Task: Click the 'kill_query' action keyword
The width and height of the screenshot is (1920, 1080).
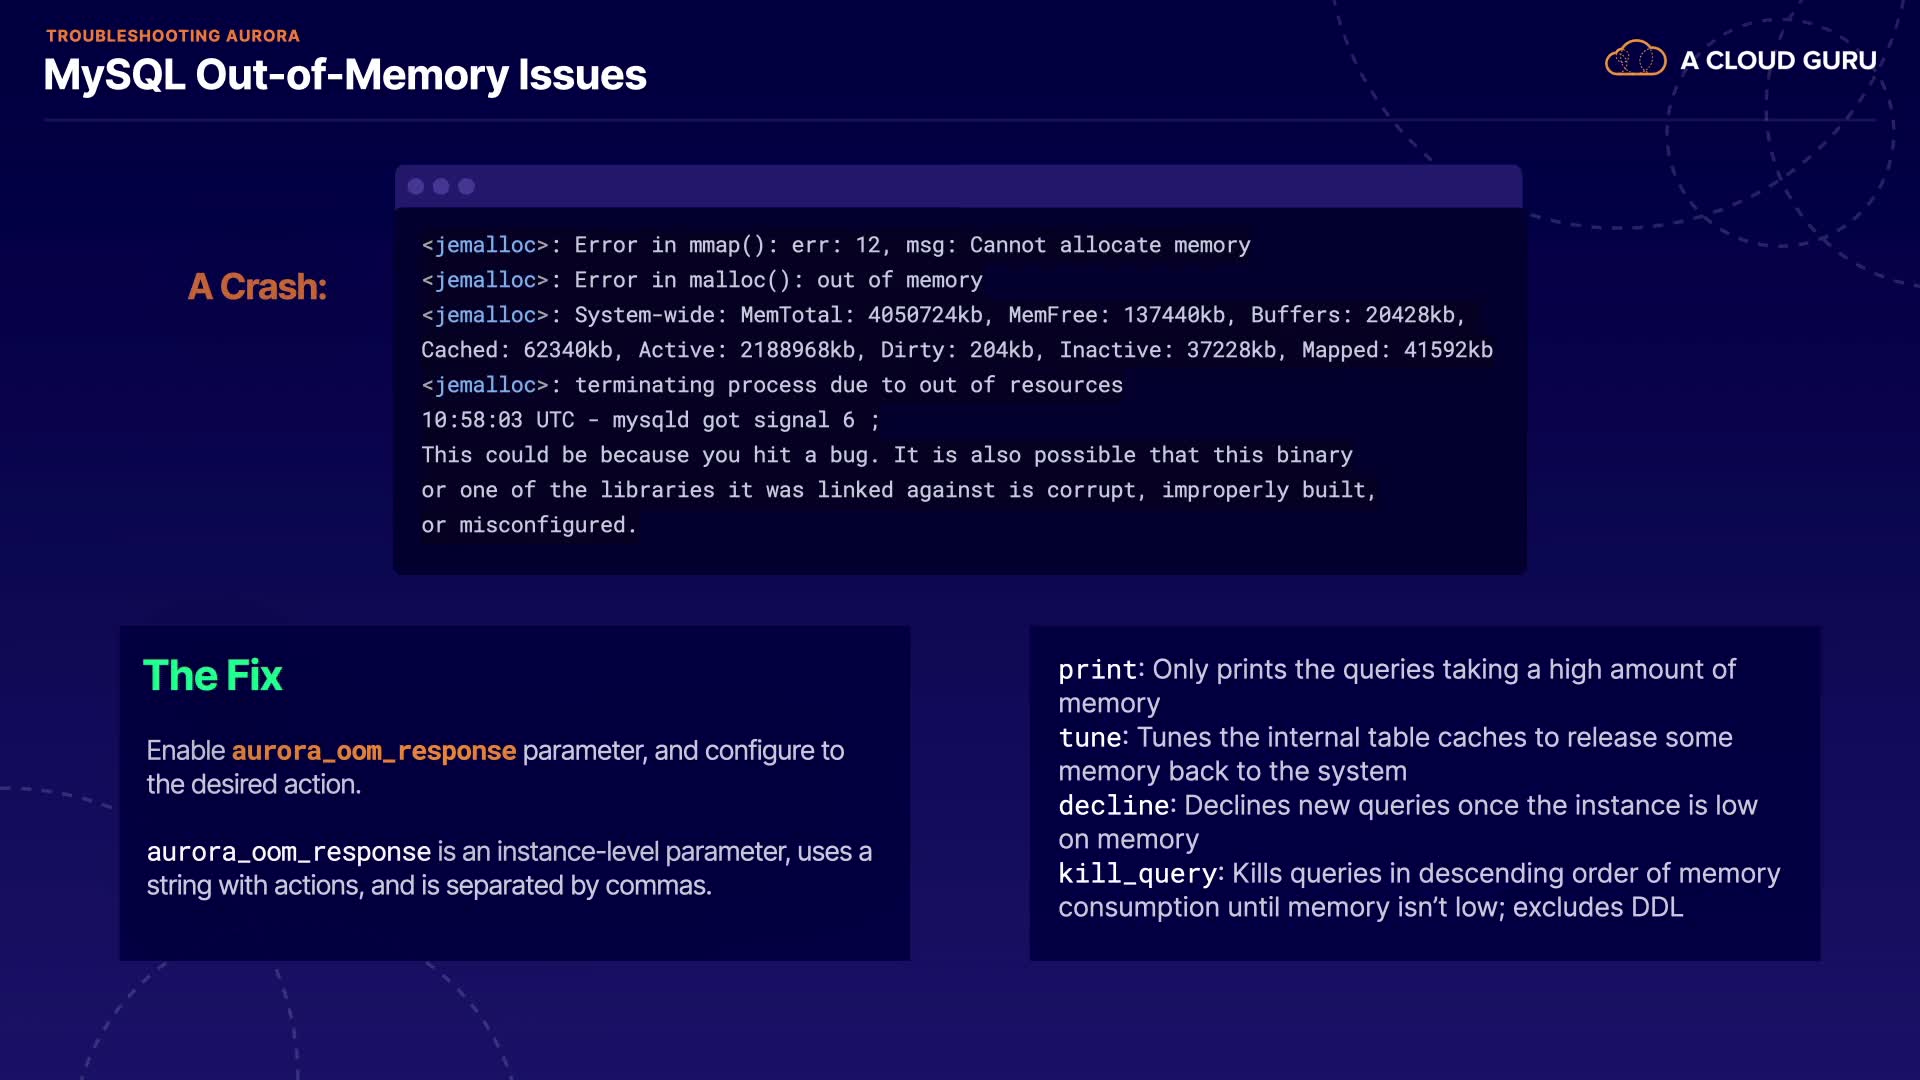Action: pos(1137,874)
